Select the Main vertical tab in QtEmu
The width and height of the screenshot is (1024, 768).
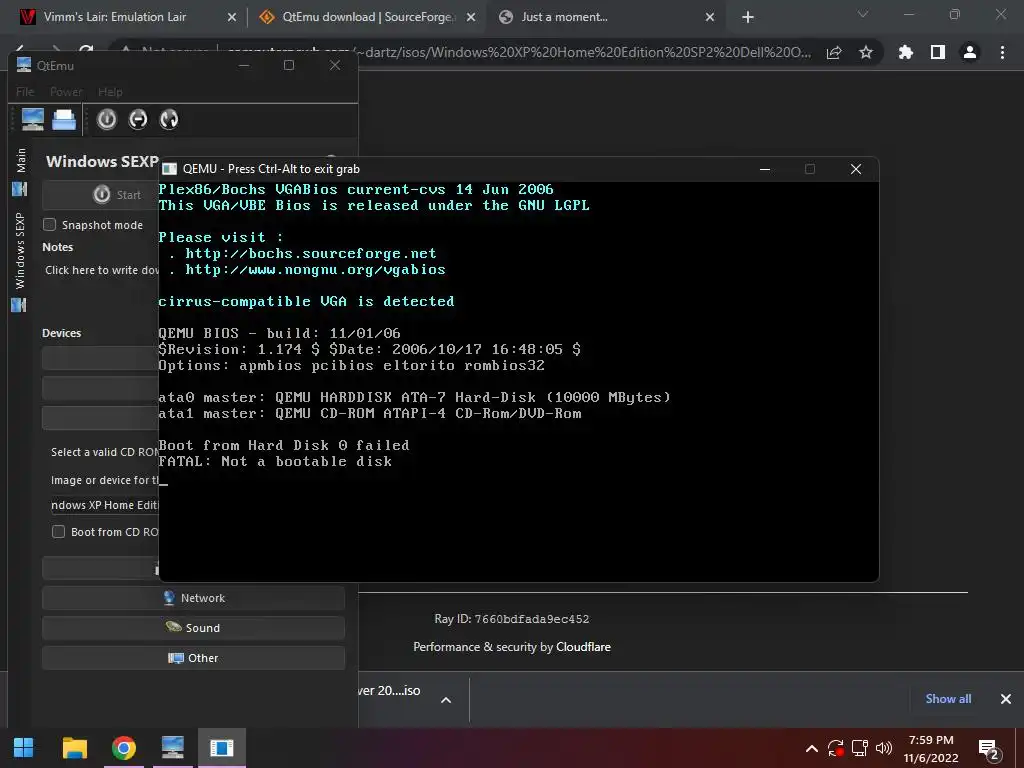pos(20,171)
